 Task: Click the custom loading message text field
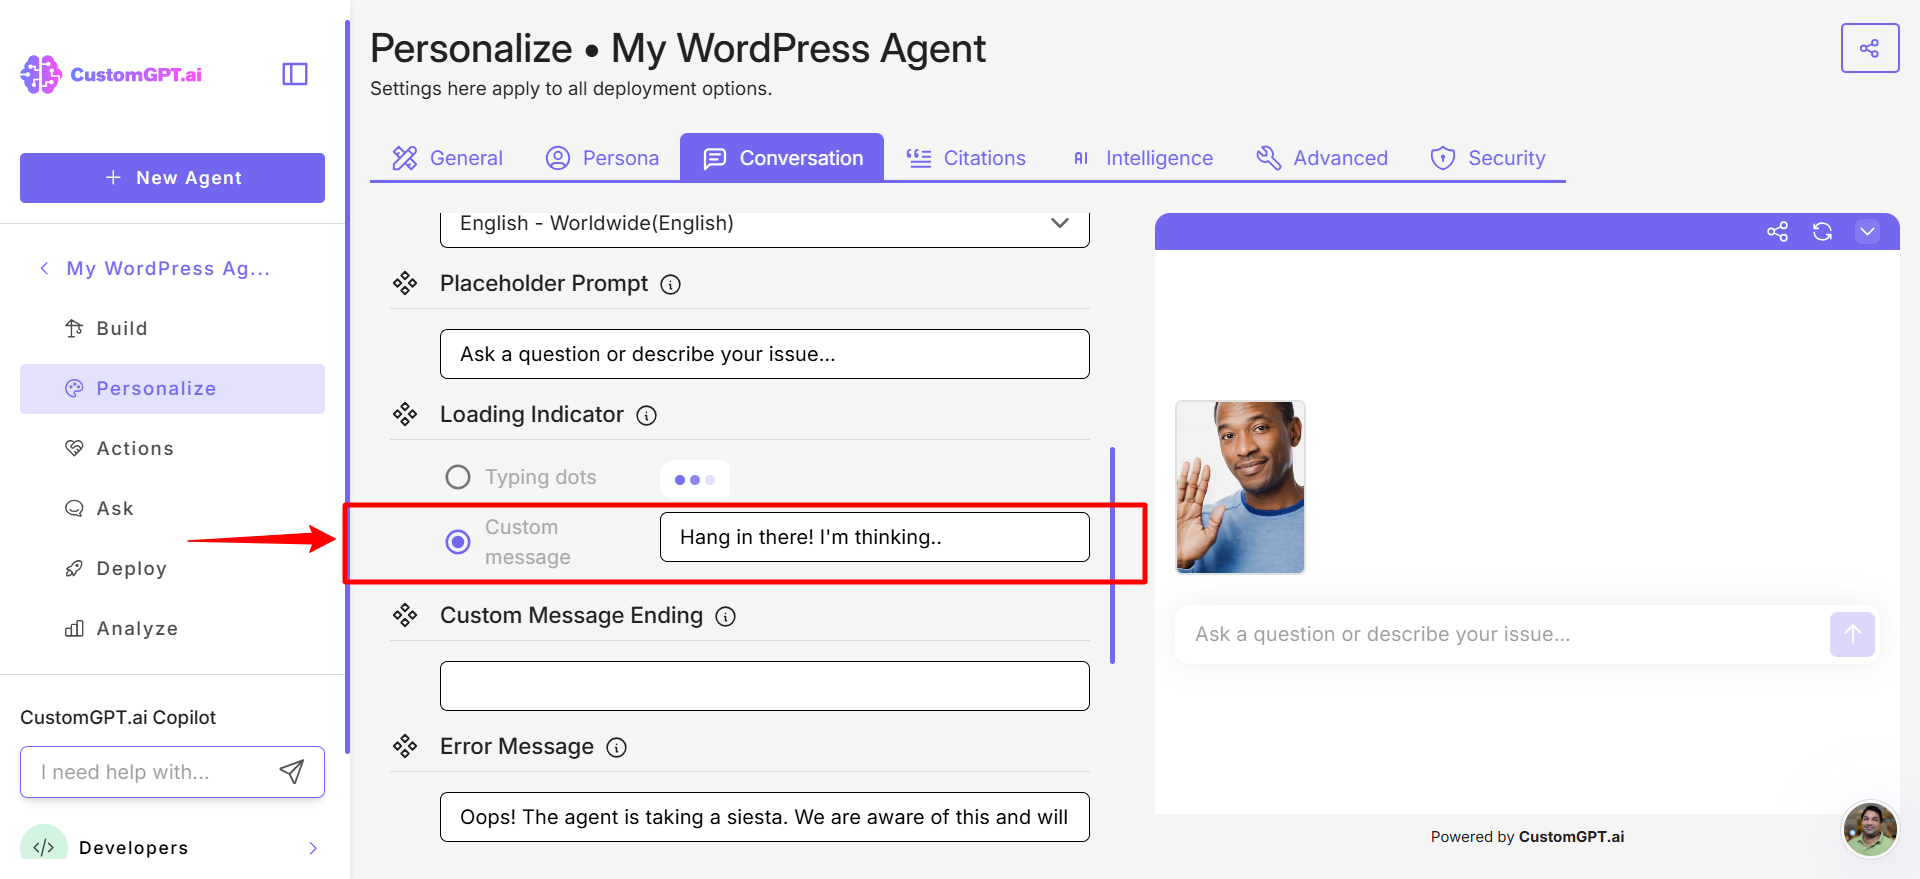[x=875, y=537]
